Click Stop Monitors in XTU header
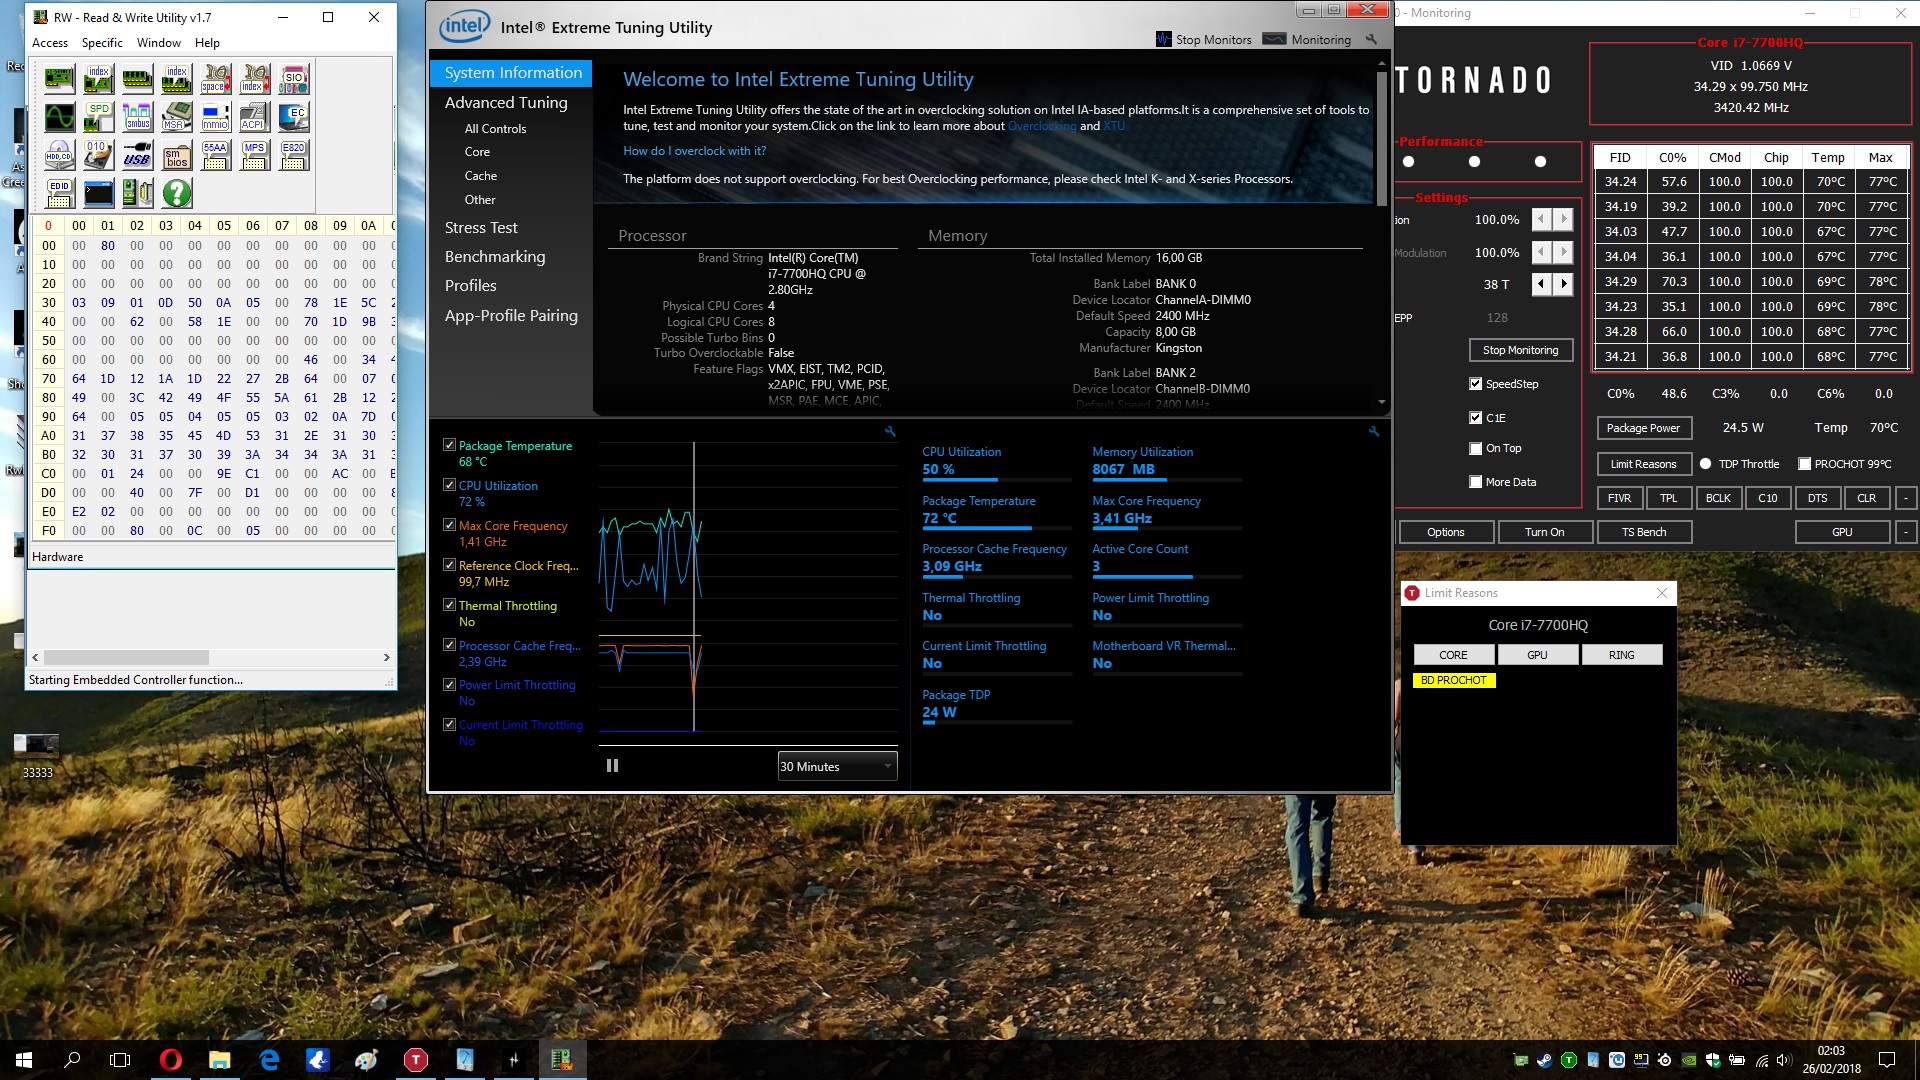1920x1080 pixels. coord(1204,40)
